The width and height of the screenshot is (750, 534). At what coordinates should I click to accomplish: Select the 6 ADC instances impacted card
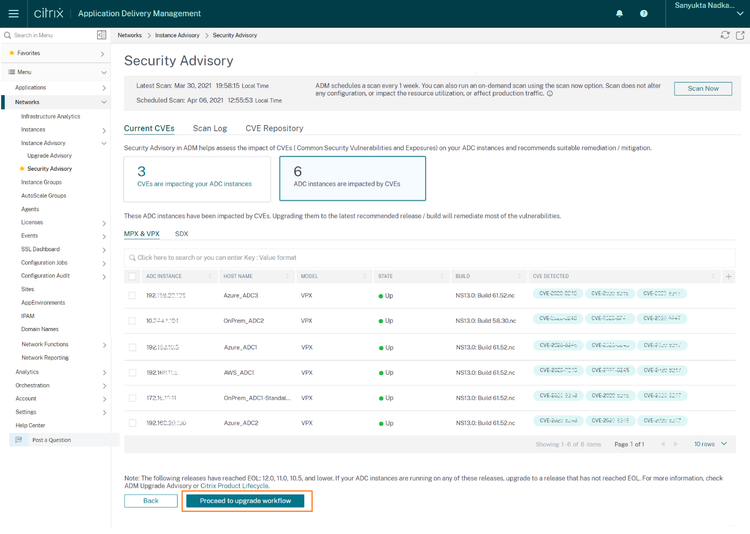(x=353, y=178)
